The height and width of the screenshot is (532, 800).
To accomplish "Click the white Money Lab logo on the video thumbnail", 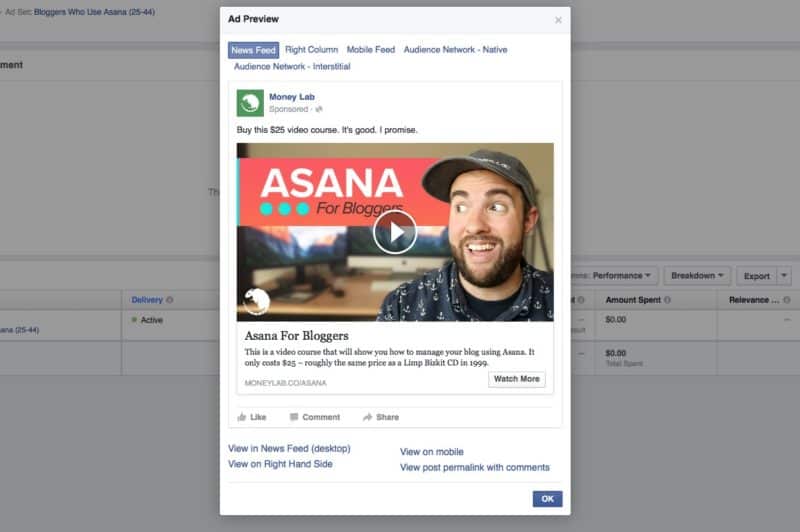I will click(x=256, y=301).
